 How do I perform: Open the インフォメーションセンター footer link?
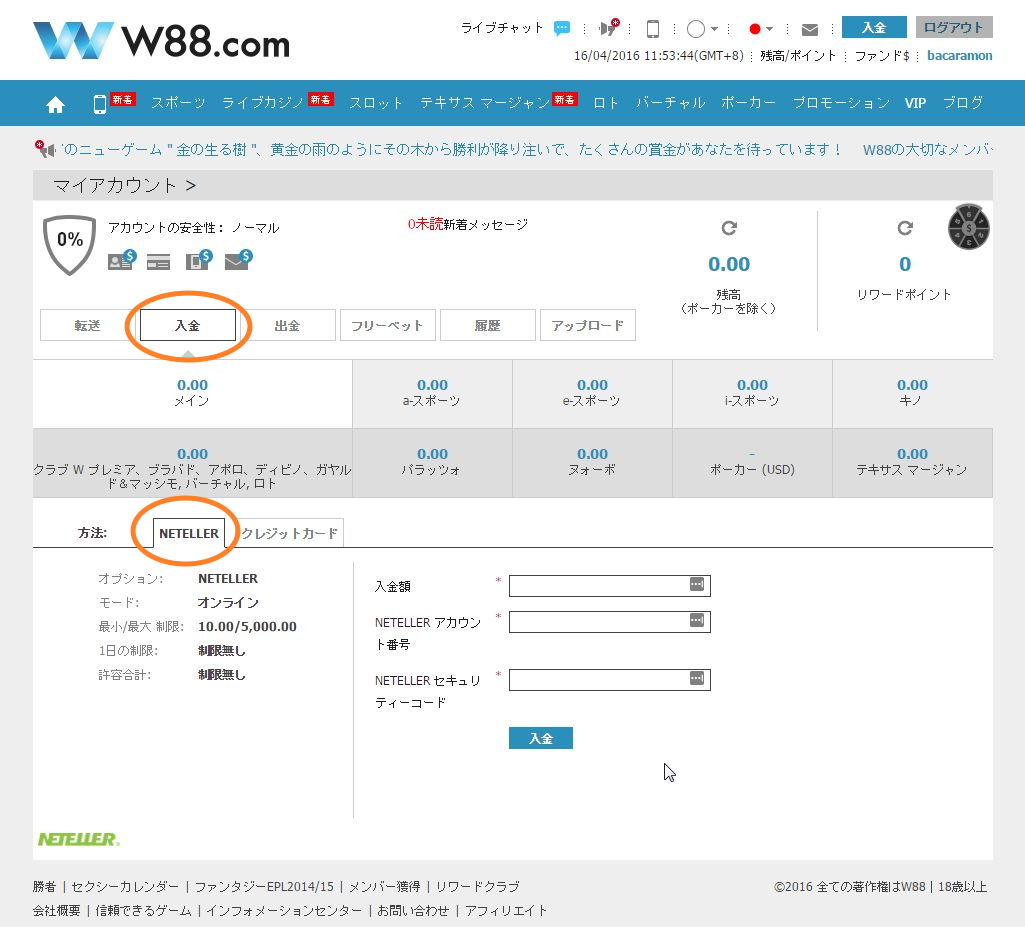coord(284,911)
